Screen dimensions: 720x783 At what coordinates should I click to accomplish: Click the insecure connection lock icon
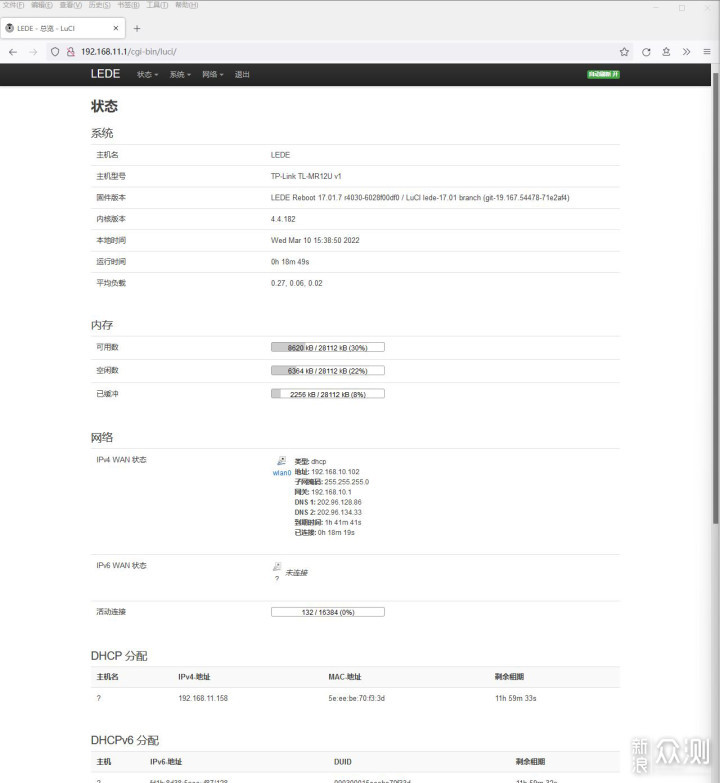tap(70, 52)
